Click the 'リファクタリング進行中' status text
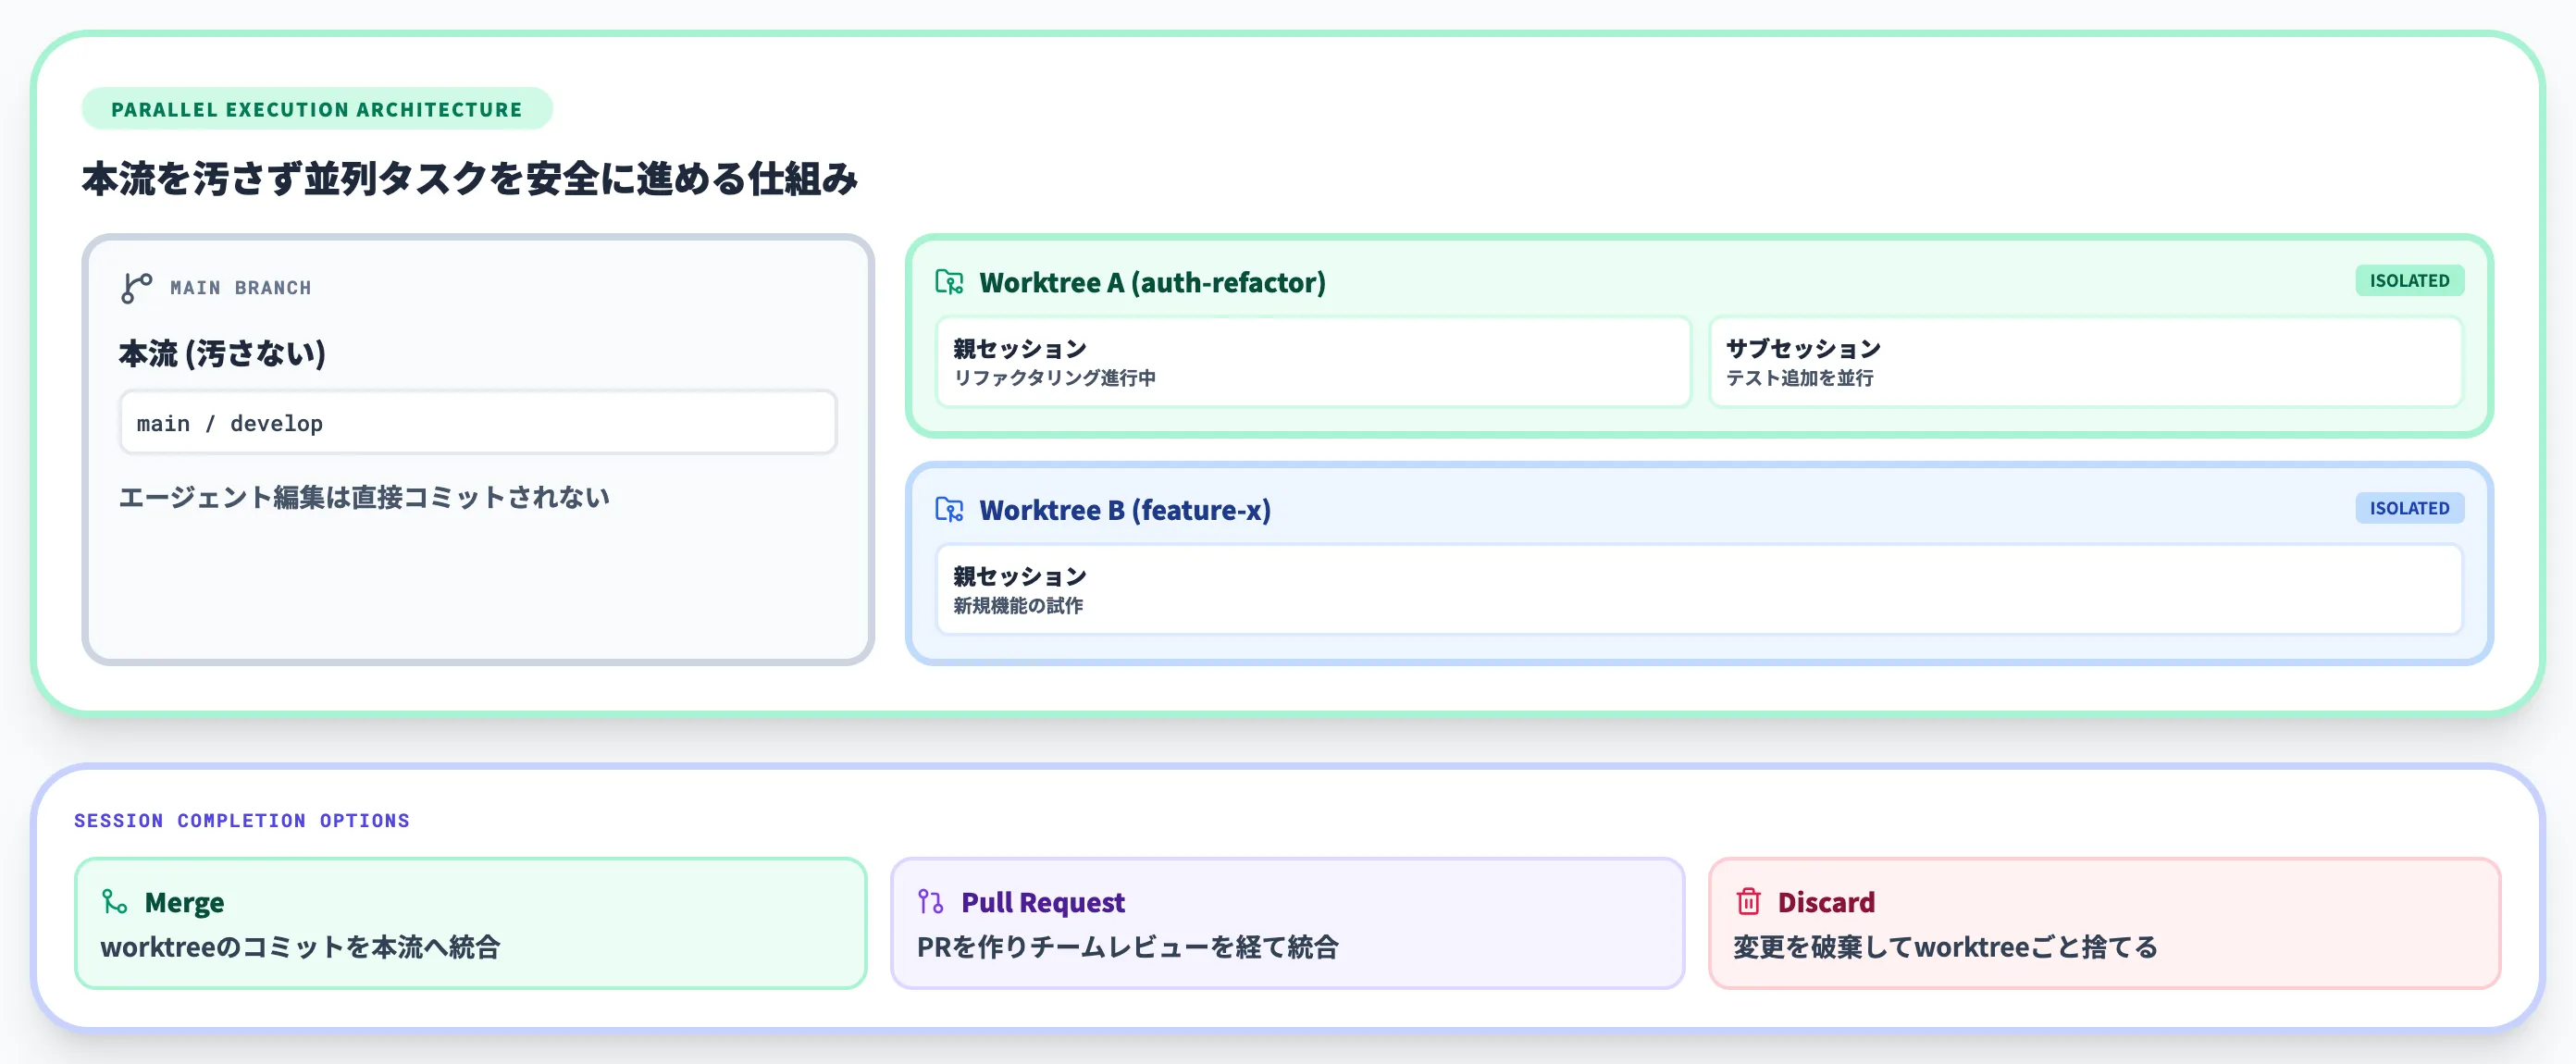Image resolution: width=2576 pixels, height=1064 pixels. (1055, 378)
